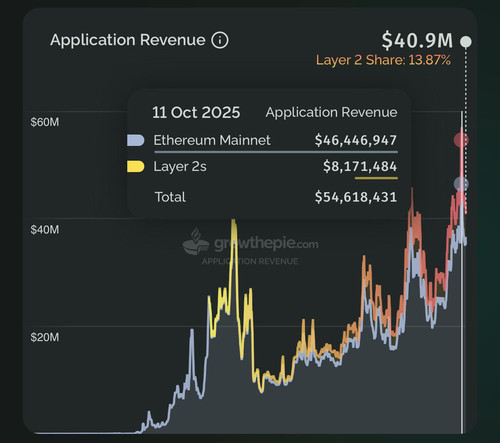The image size is (500, 443).
Task: Click the Layer 2s tooltip row label
Action: pyautogui.click(x=180, y=167)
